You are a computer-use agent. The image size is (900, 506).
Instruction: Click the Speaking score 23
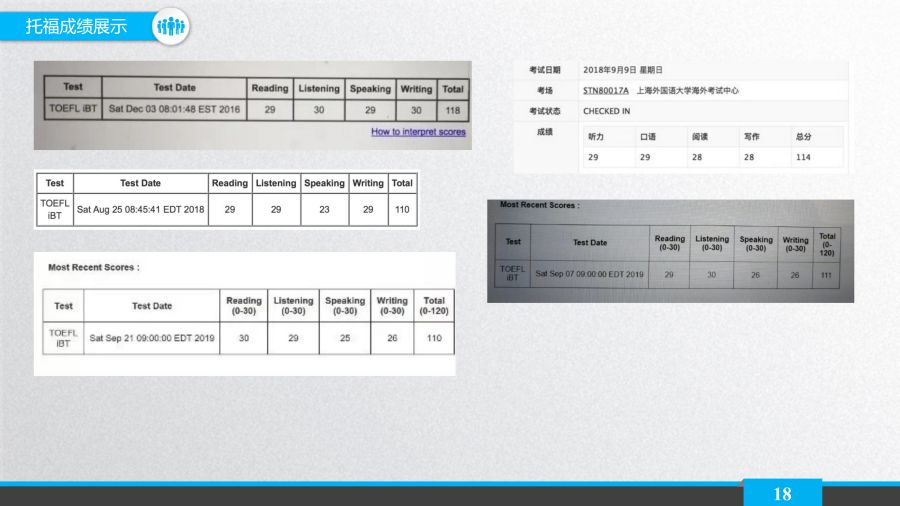(324, 209)
